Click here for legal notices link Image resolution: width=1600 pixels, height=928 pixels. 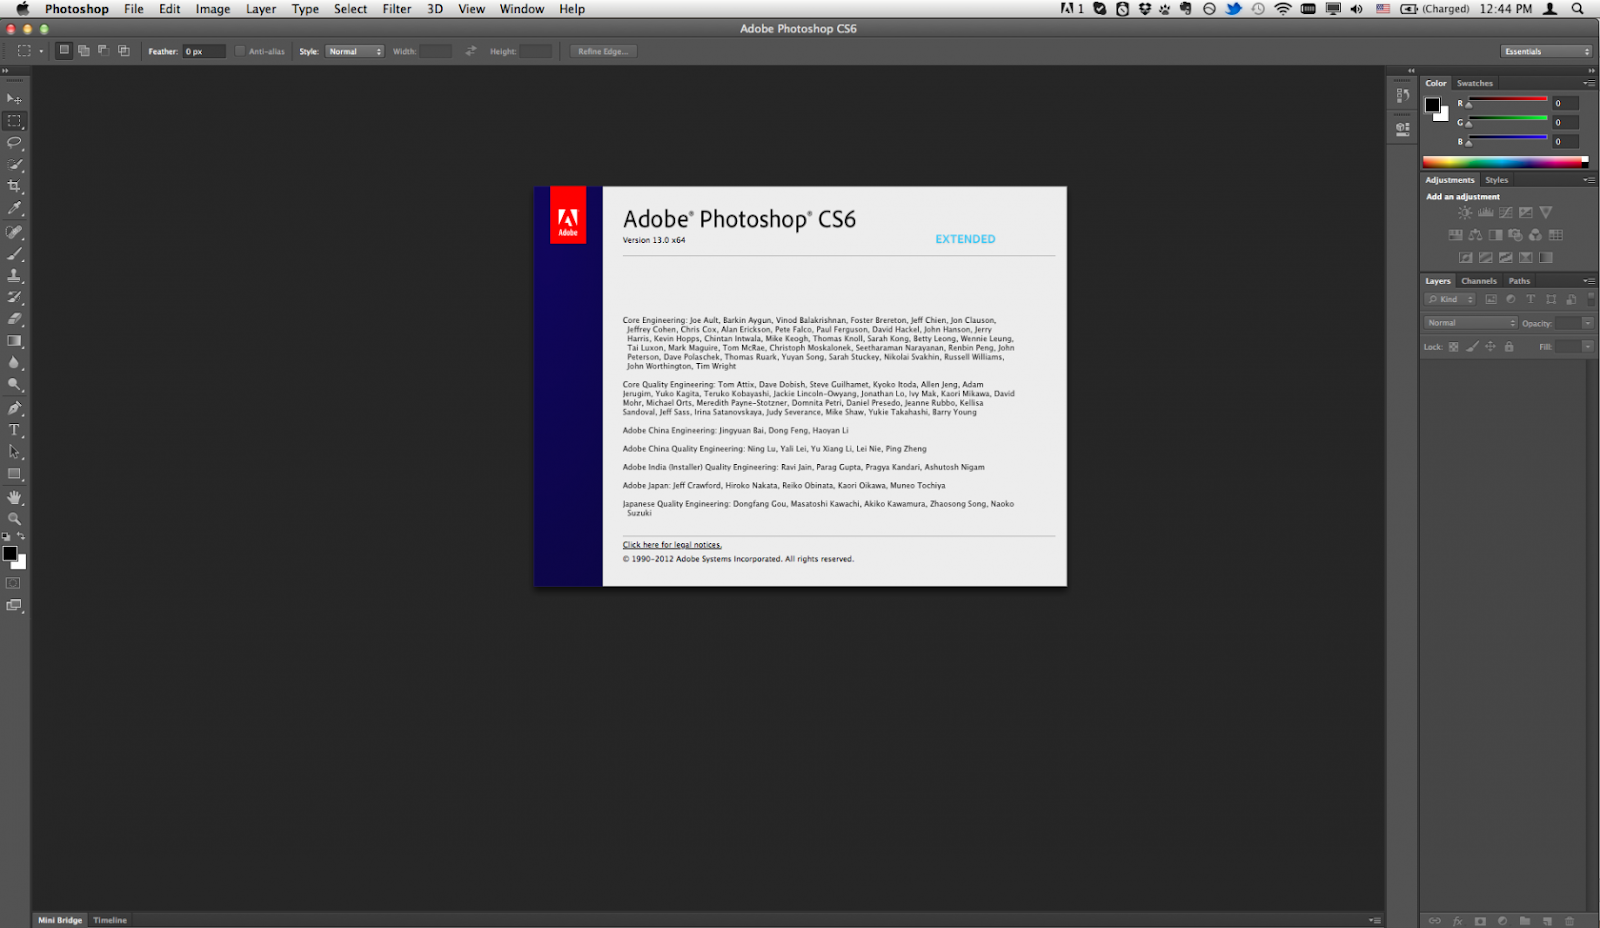pyautogui.click(x=672, y=545)
